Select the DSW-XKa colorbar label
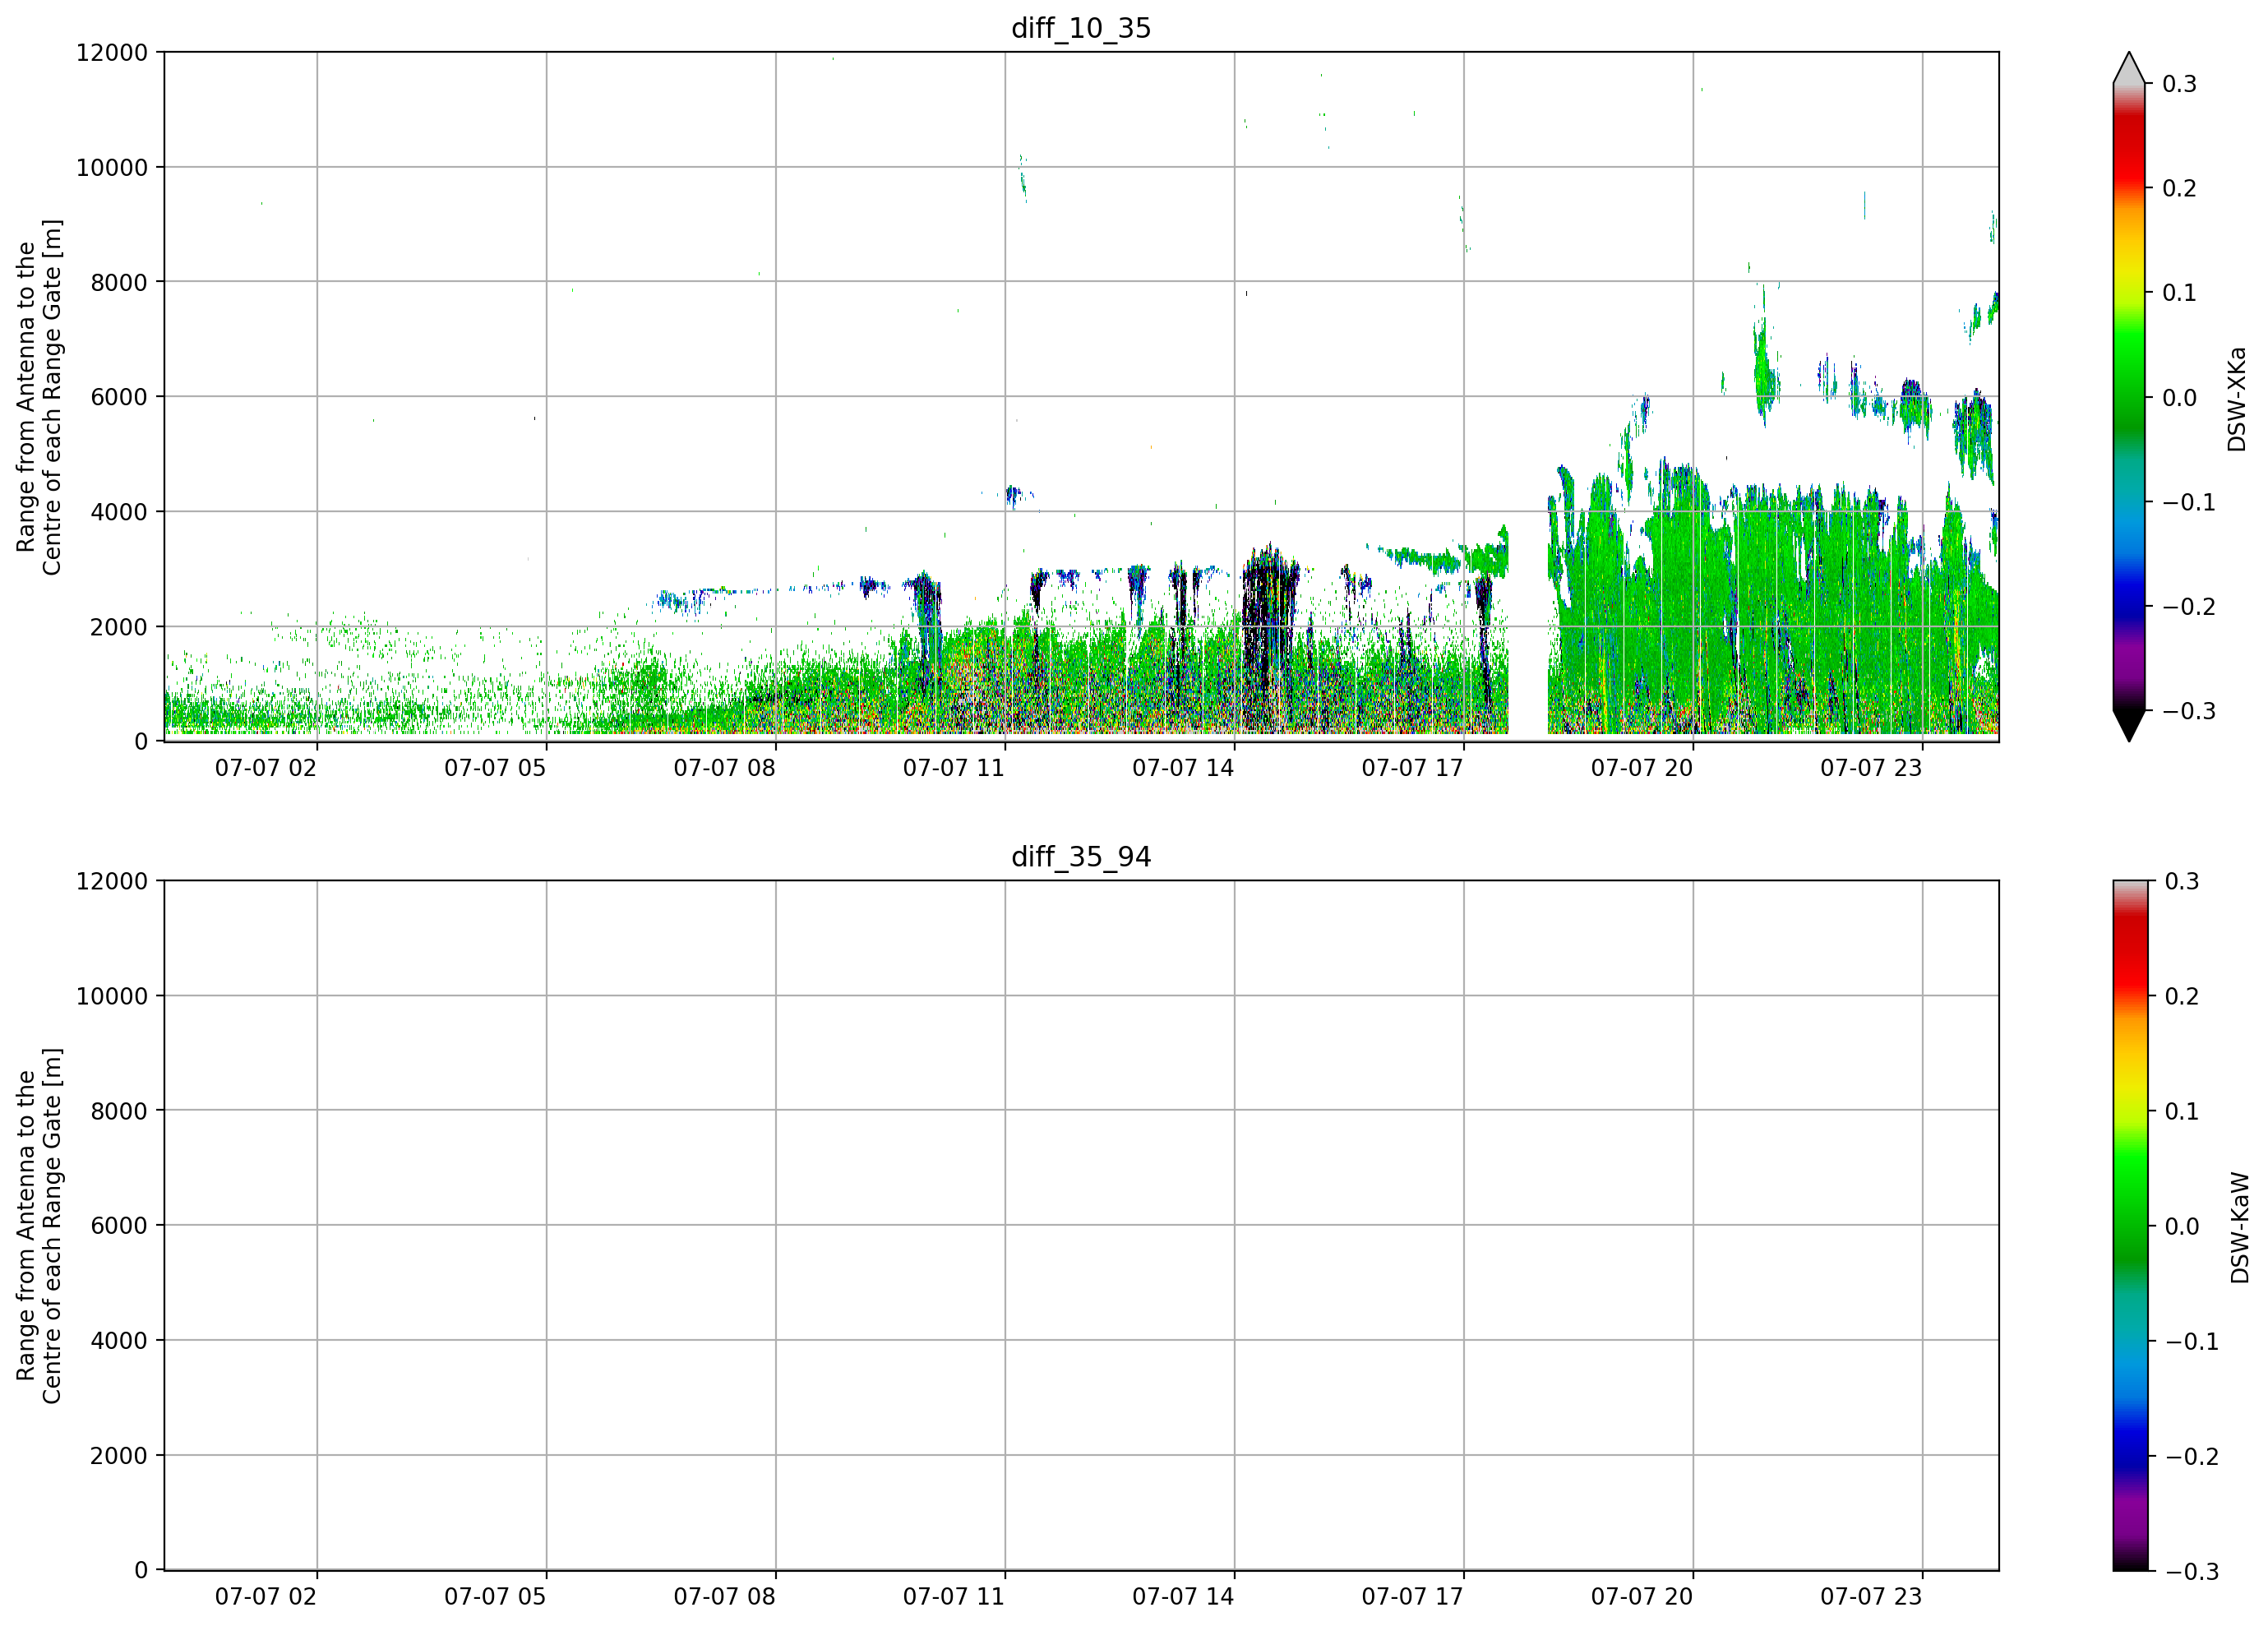 pos(2237,399)
